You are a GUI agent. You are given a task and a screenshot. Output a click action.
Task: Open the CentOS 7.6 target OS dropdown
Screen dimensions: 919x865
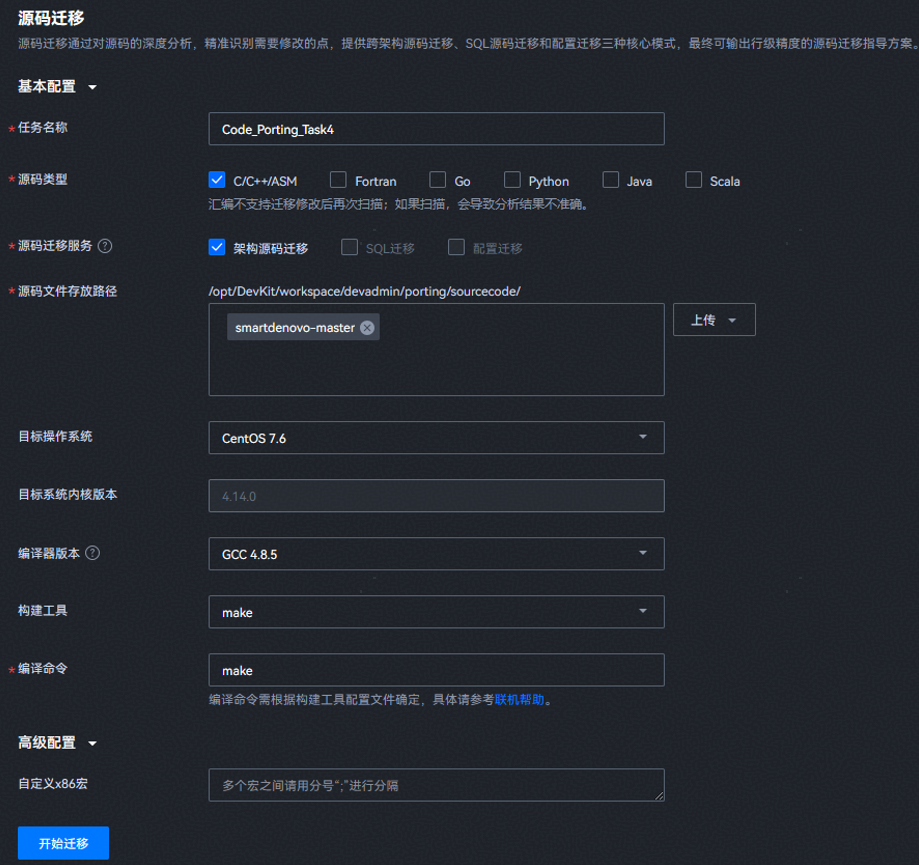coord(436,438)
